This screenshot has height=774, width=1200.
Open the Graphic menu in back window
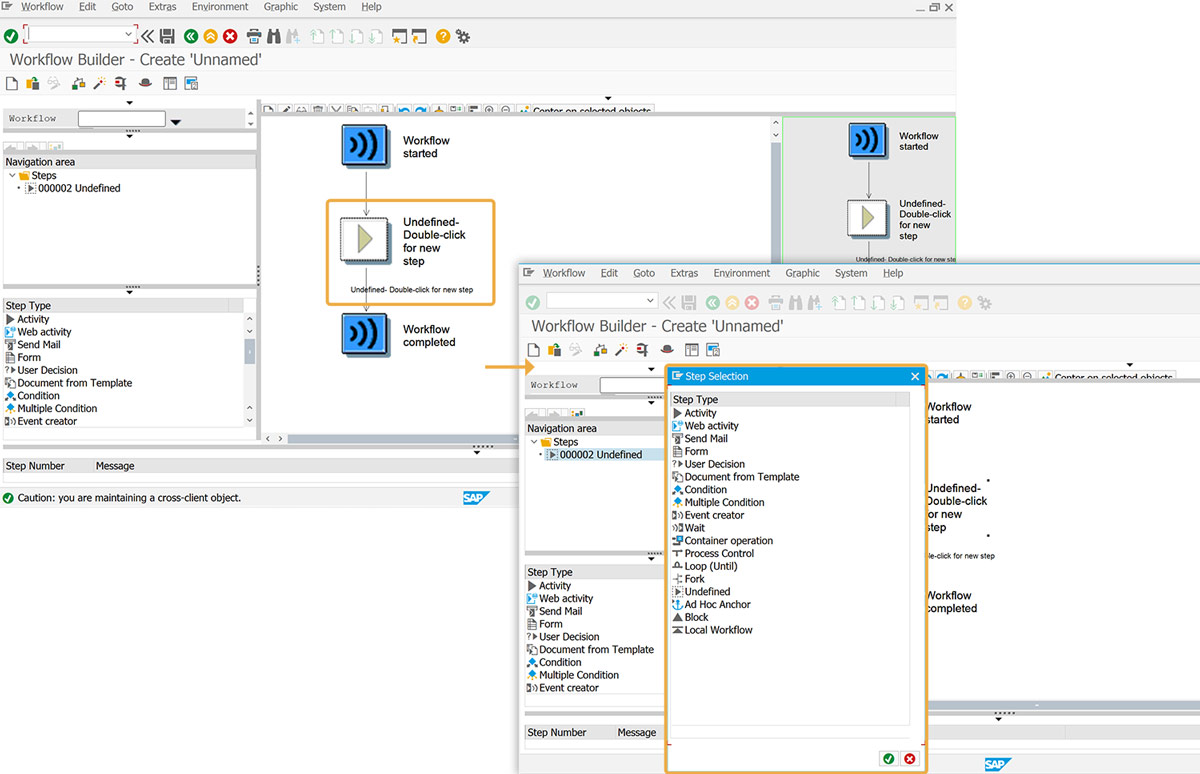[281, 7]
